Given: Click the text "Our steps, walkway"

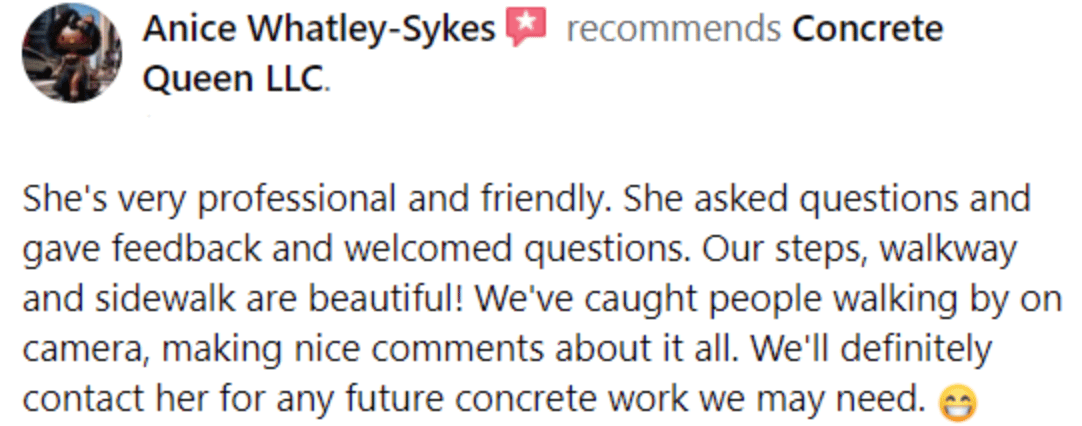Looking at the screenshot, I should pos(860,249).
